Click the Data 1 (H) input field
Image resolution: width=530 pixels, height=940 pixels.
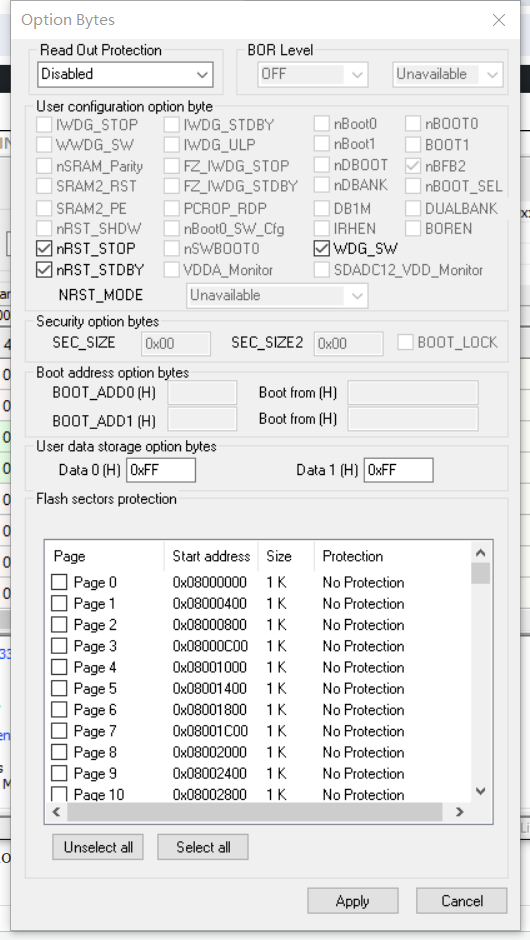399,470
